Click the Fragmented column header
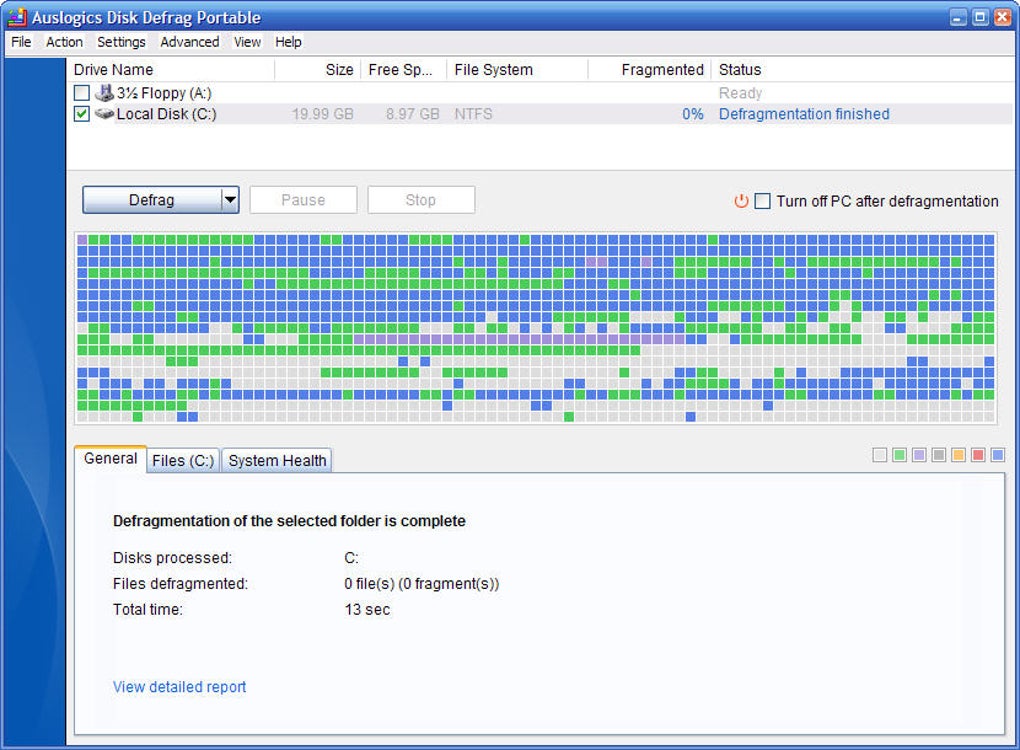1020x750 pixels. (650, 70)
